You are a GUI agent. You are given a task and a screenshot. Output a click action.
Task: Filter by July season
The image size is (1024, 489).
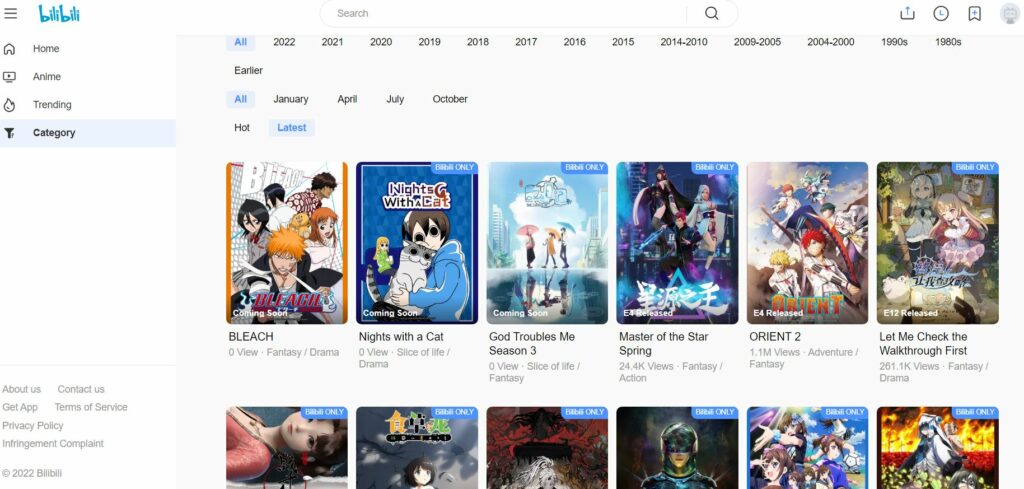point(395,99)
